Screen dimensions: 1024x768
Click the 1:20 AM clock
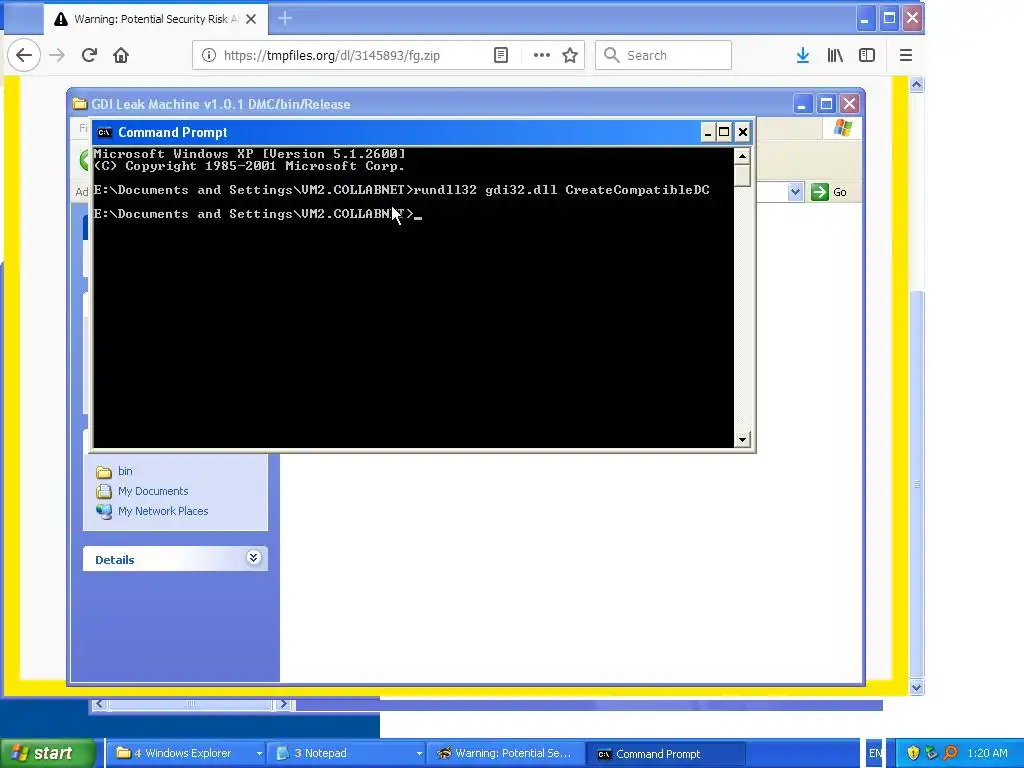[x=987, y=753]
